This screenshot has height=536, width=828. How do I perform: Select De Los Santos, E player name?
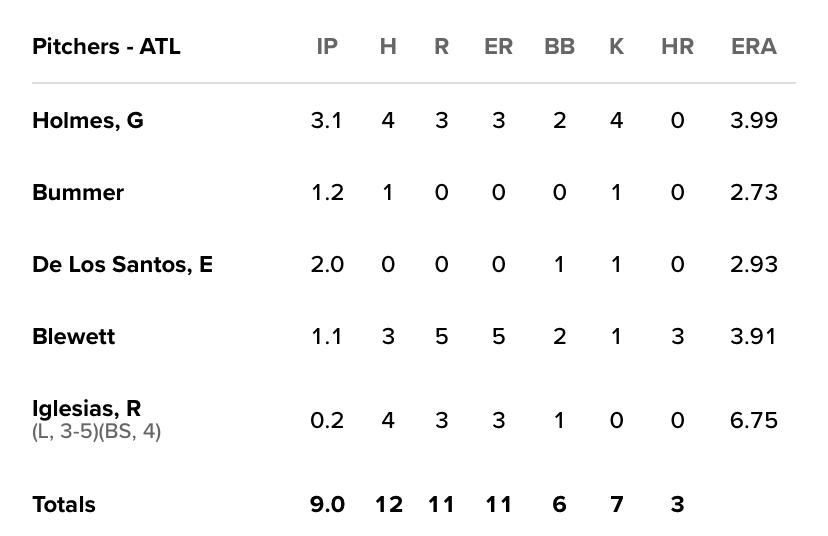click(122, 265)
